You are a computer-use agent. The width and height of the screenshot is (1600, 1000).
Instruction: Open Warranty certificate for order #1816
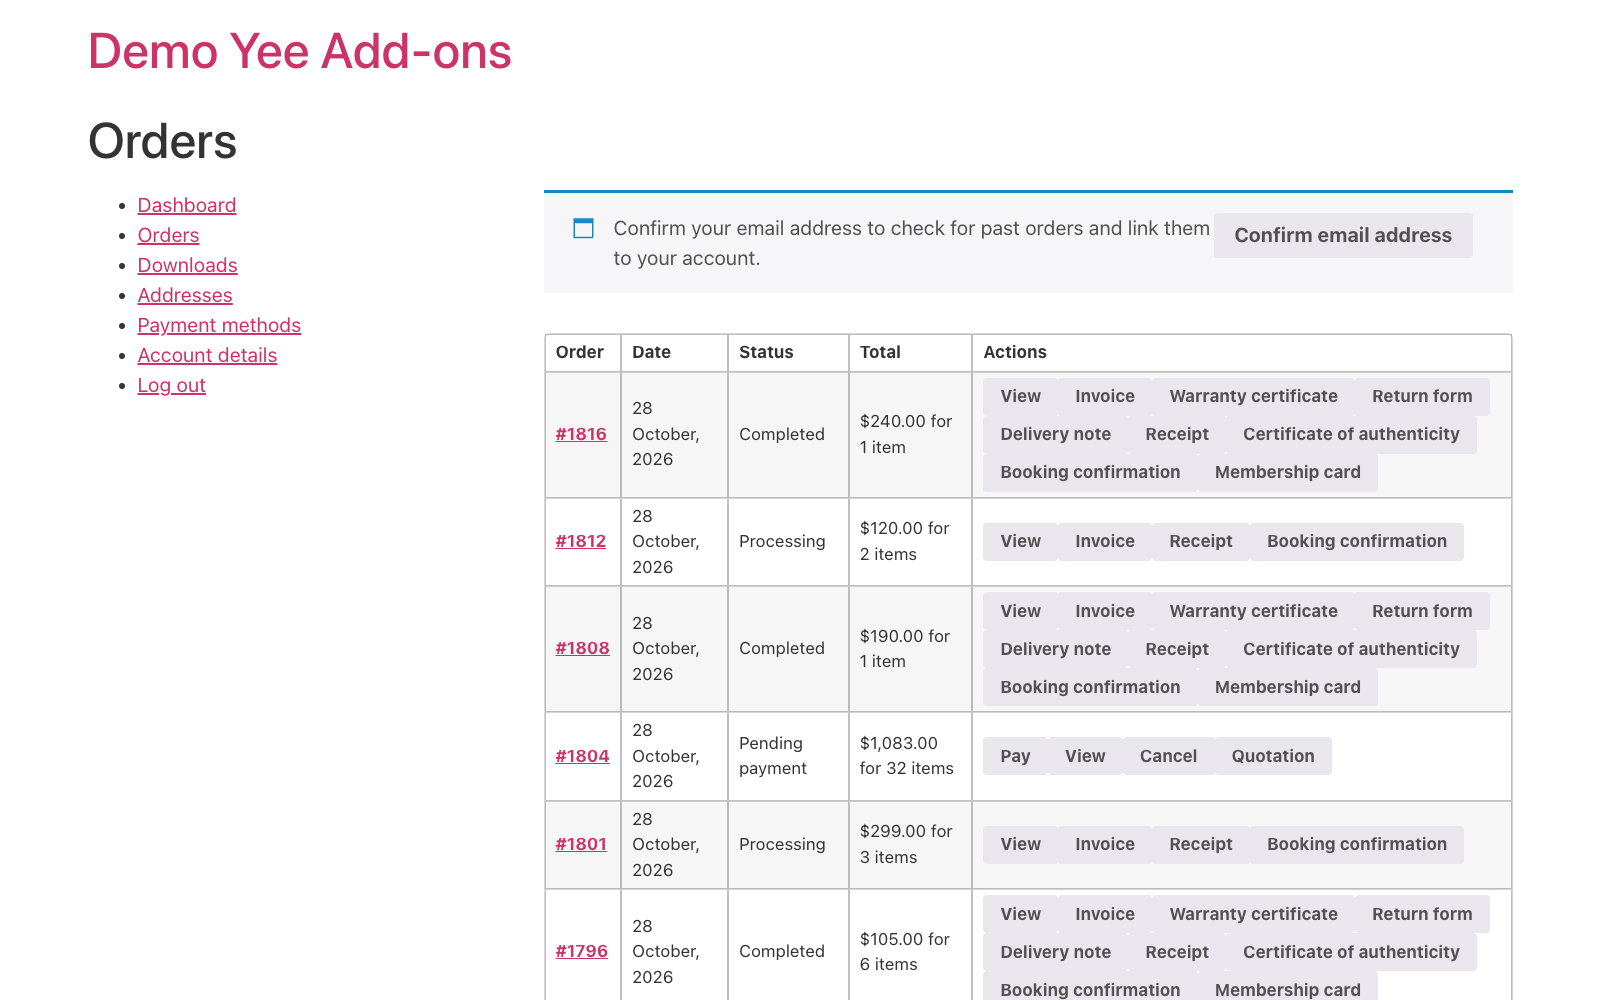pos(1253,396)
